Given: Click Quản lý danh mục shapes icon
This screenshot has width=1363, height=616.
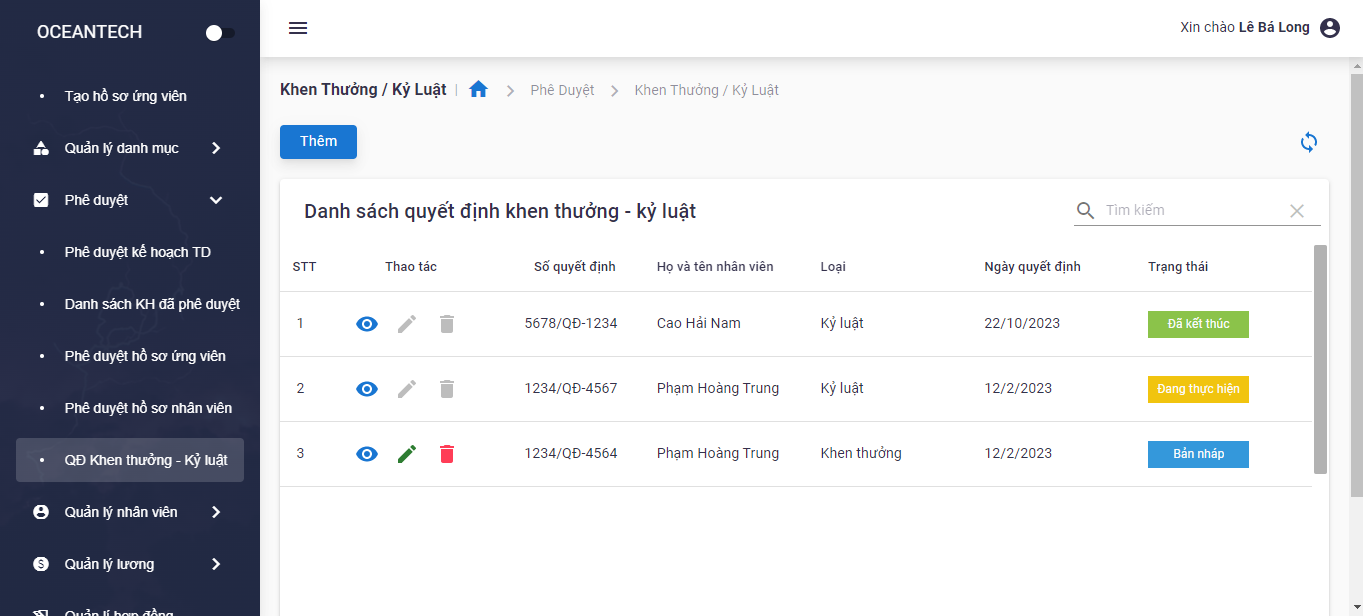Looking at the screenshot, I should point(41,148).
